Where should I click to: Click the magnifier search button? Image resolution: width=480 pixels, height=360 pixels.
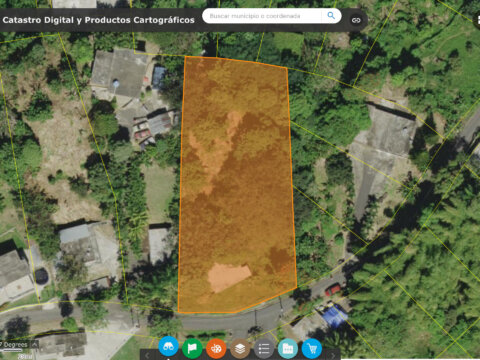click(x=331, y=16)
